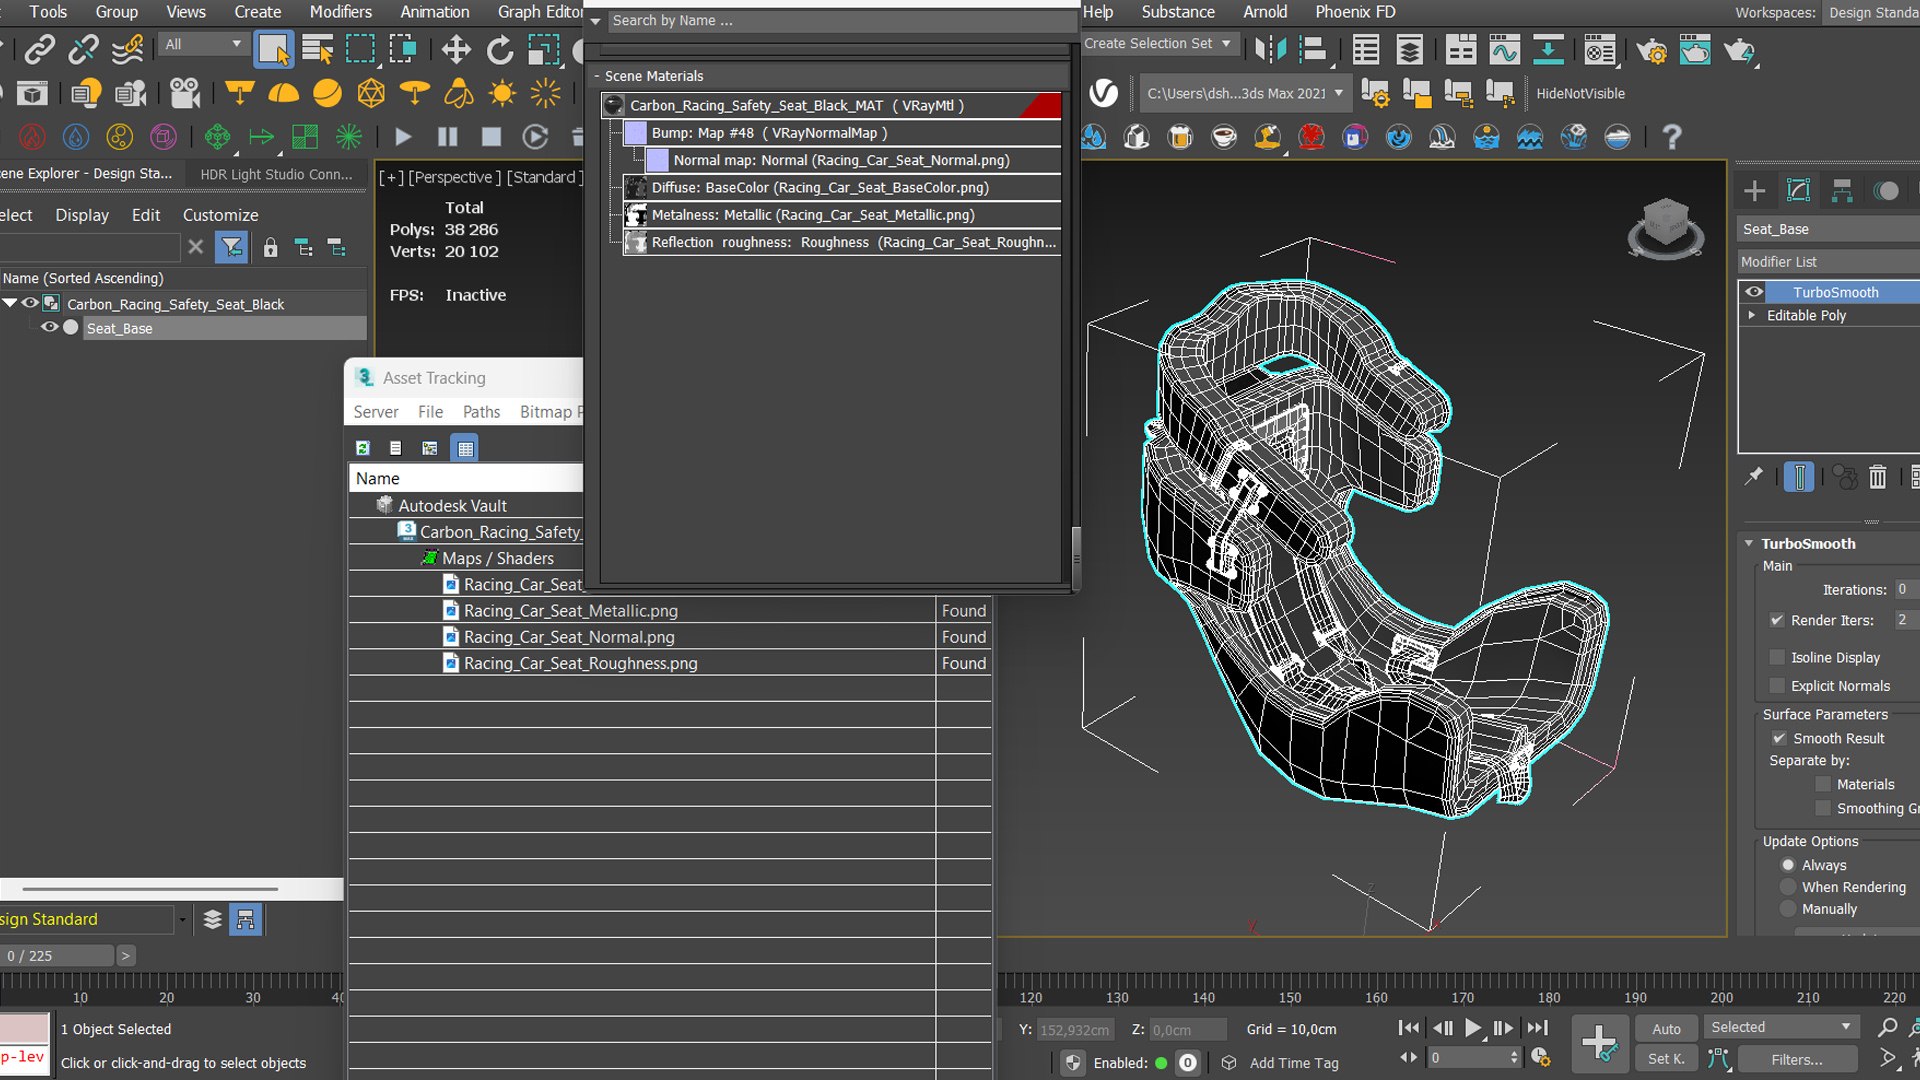Screen dimensions: 1920x1080
Task: Expand the Editable Poly modifier entry
Action: 1751,315
